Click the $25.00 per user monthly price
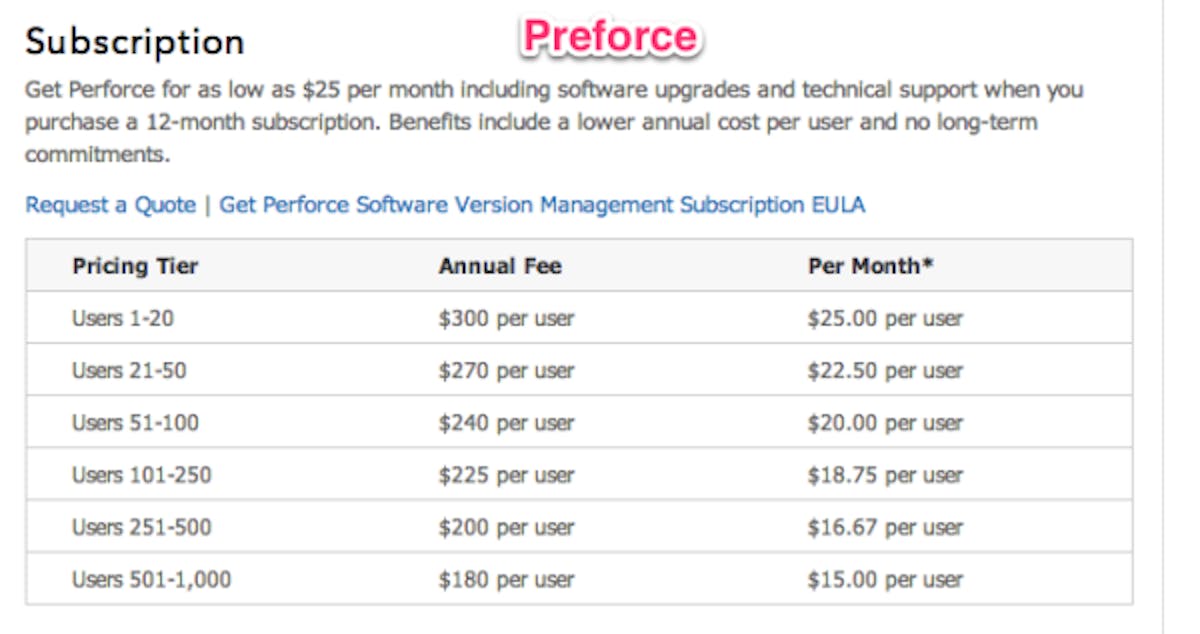Screen dimensions: 1200x634 coord(885,319)
